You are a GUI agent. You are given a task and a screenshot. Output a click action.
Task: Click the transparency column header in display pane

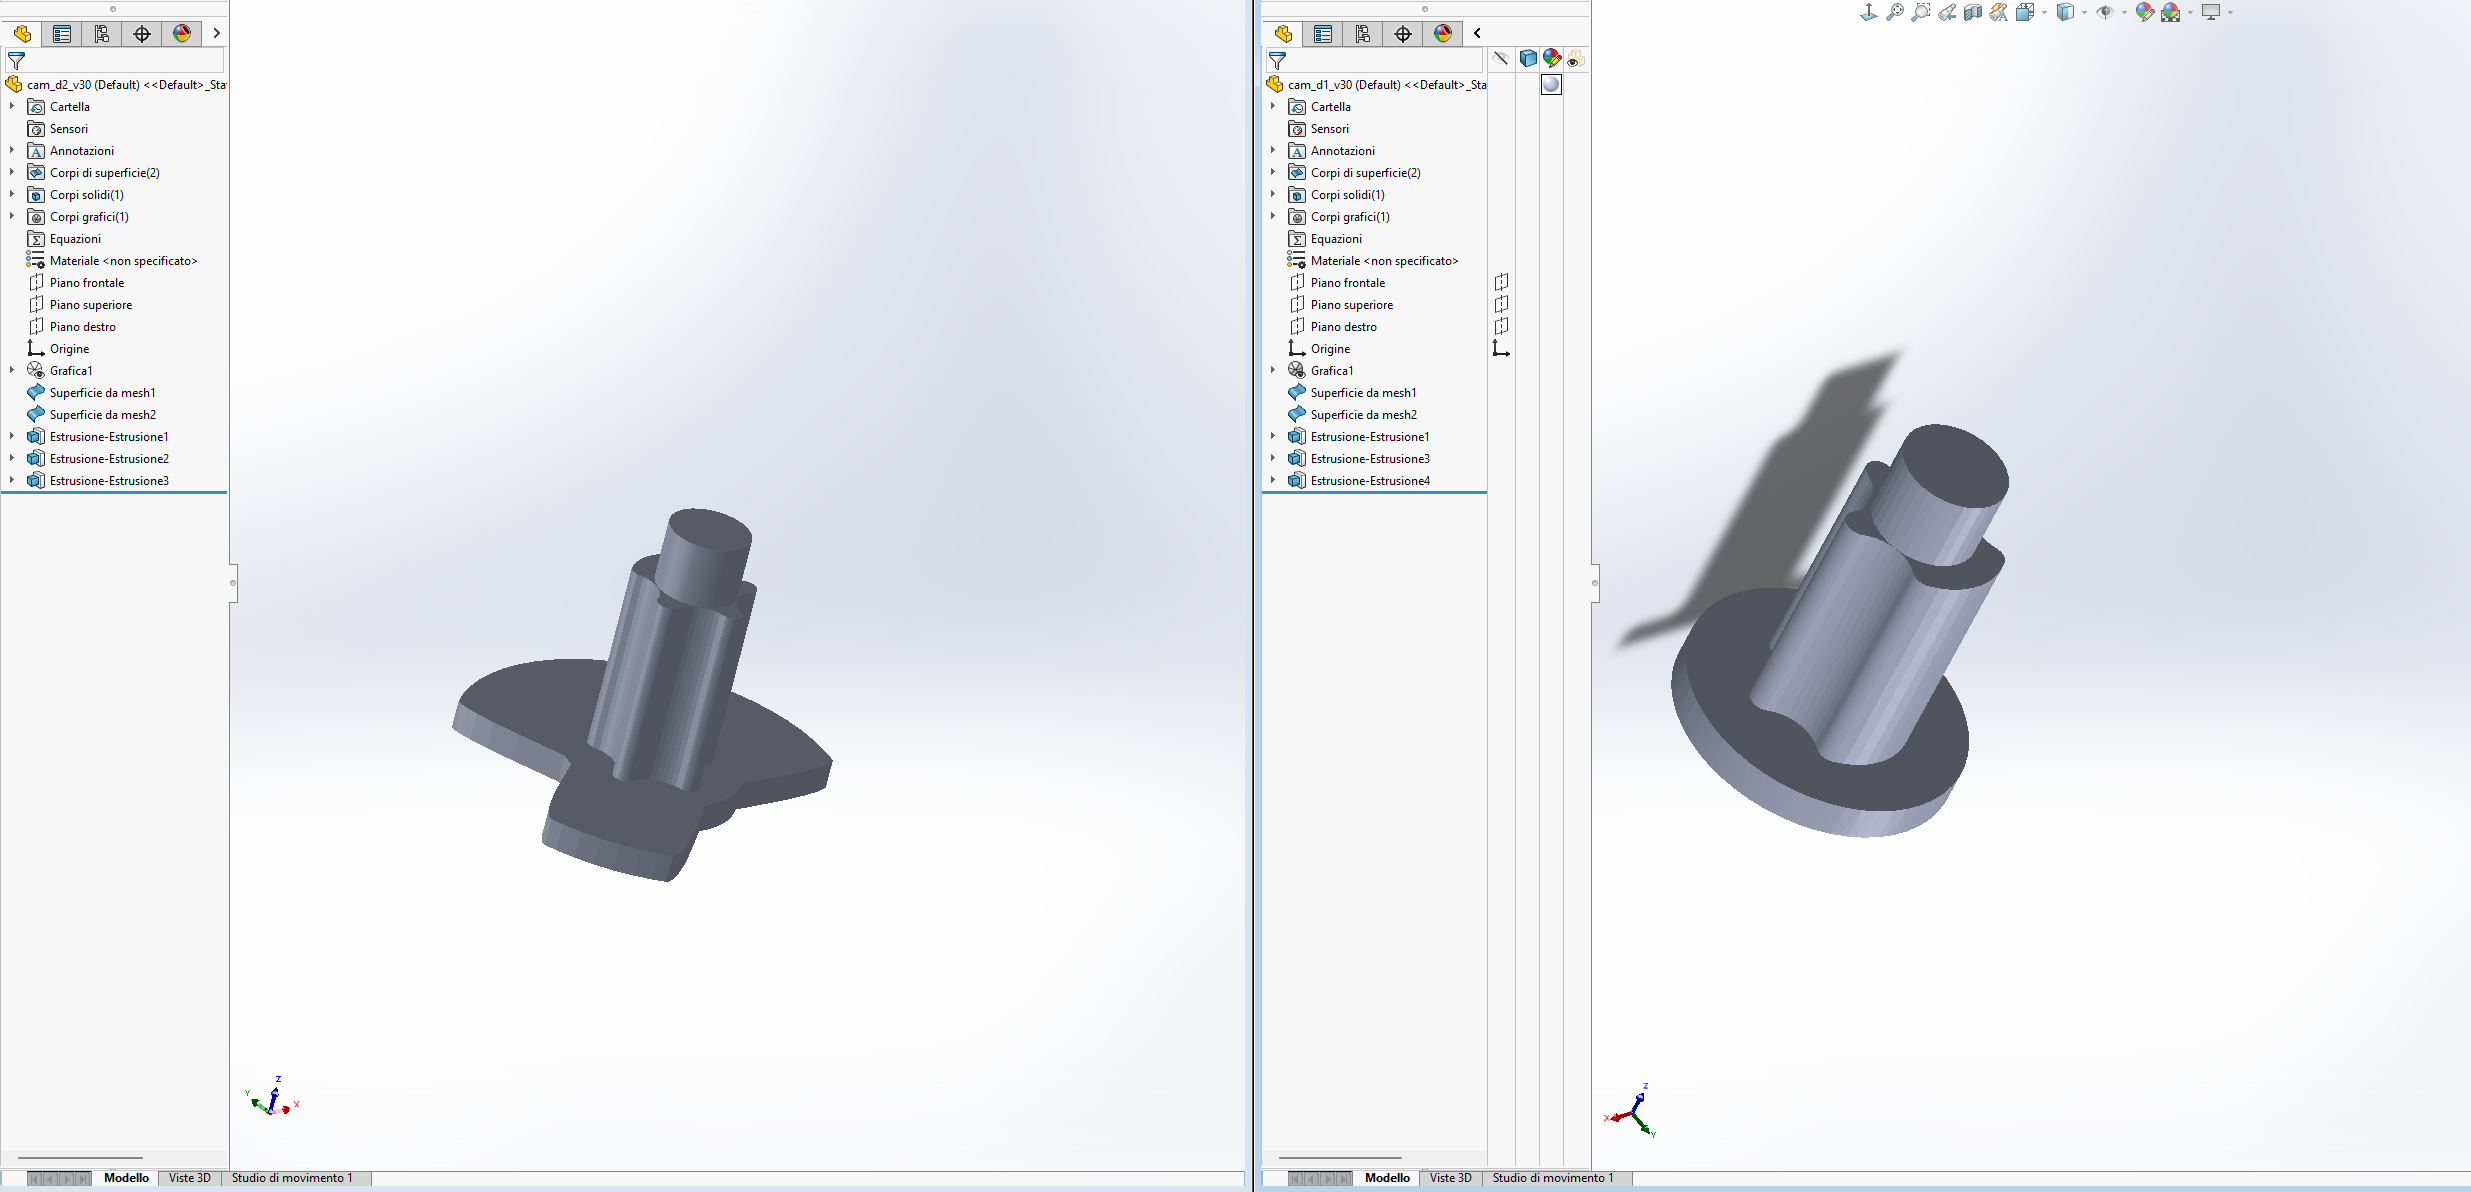[1575, 59]
